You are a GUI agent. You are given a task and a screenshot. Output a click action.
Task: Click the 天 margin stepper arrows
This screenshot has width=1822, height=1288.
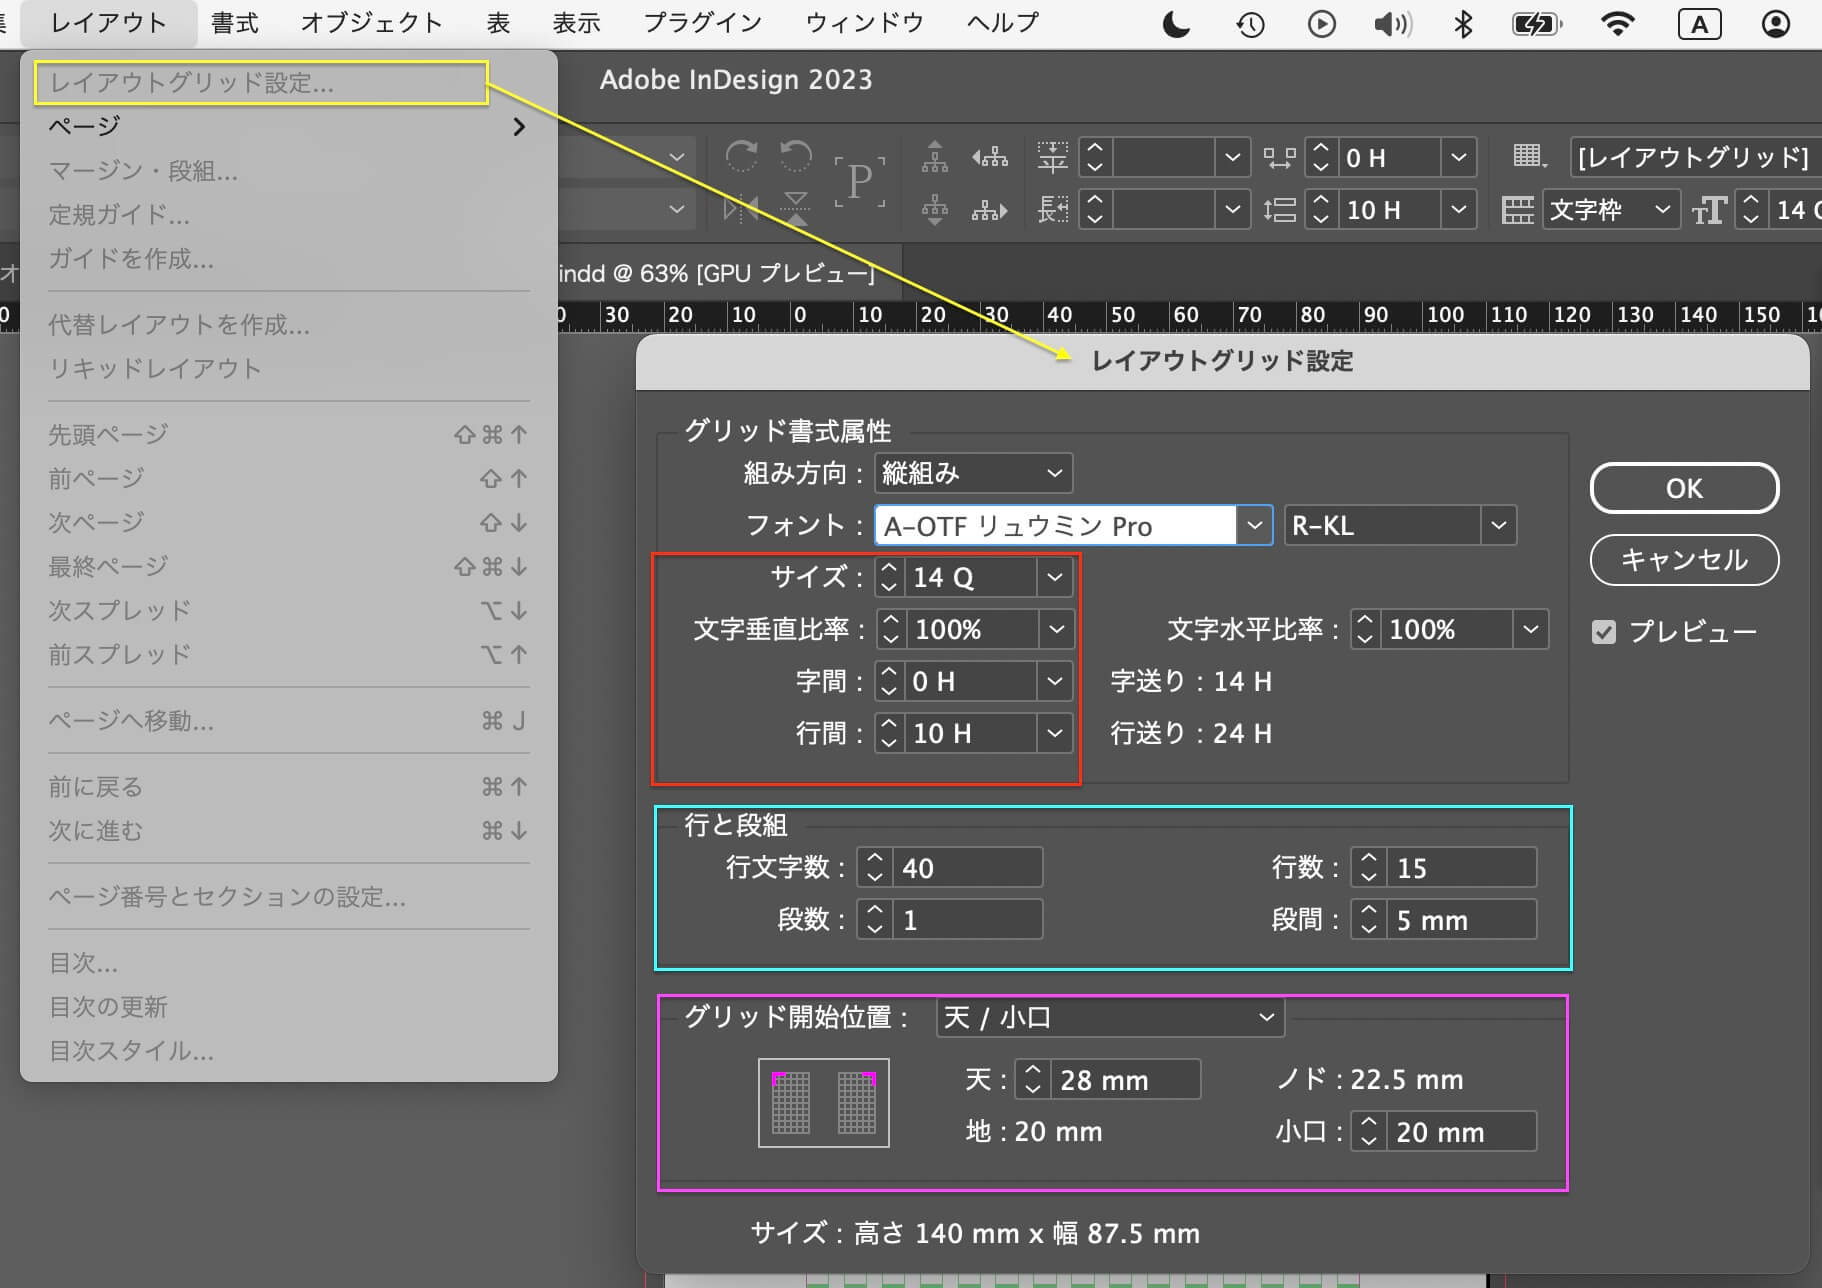pyautogui.click(x=1033, y=1080)
